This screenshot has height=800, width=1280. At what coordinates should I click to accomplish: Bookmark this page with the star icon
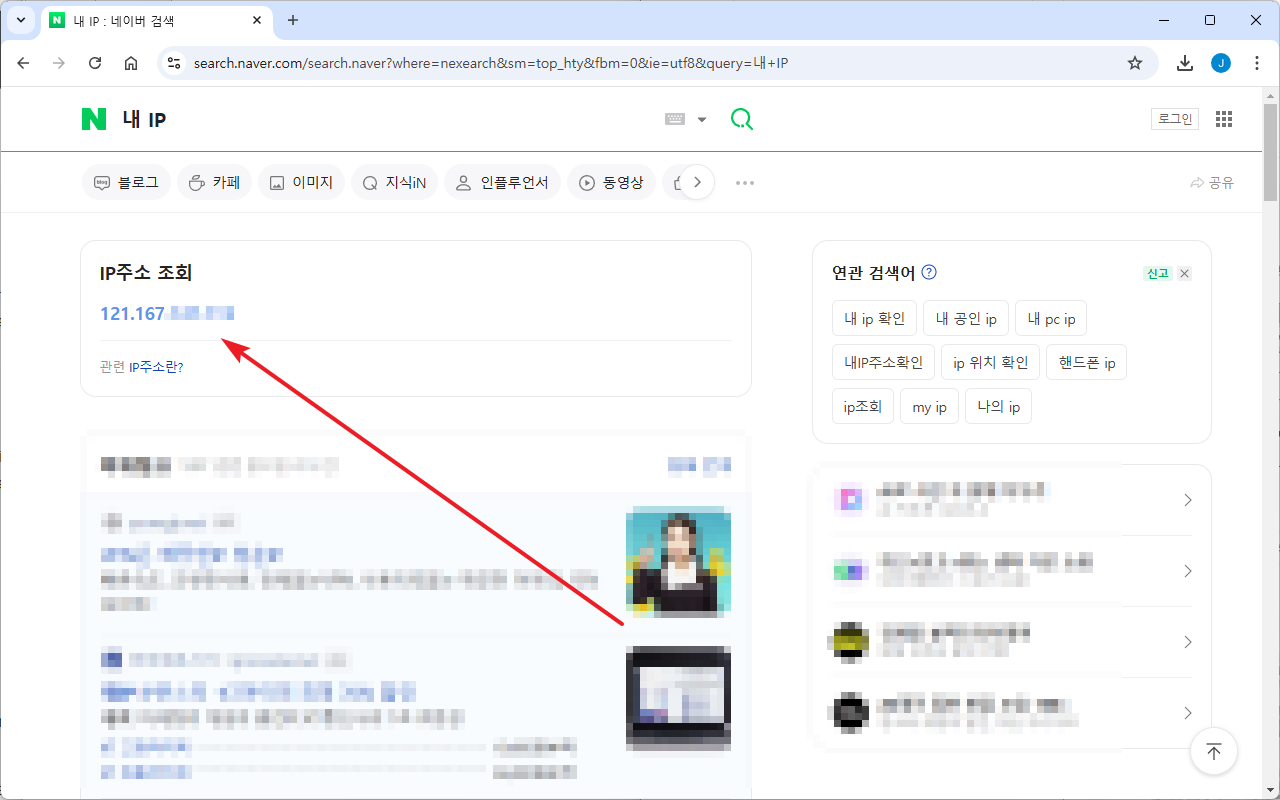(1135, 63)
